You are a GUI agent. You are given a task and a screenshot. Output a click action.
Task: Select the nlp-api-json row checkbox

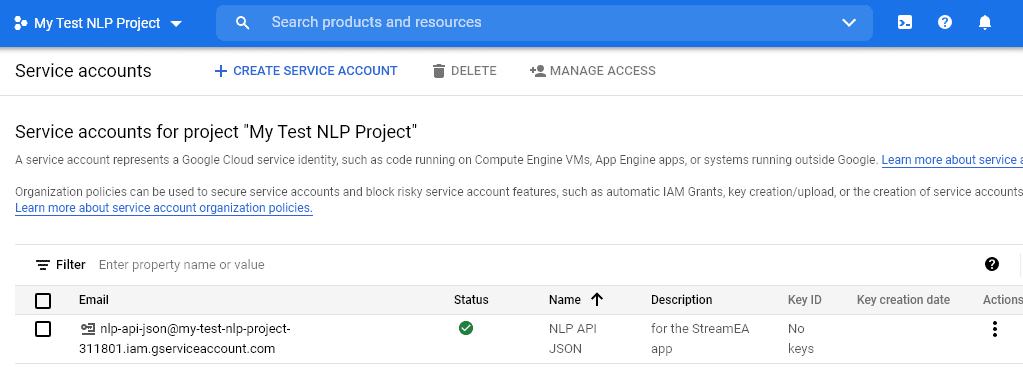[43, 329]
